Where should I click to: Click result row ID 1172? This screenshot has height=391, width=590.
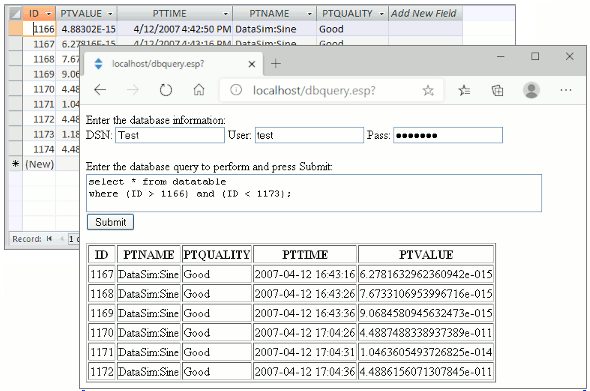(102, 372)
